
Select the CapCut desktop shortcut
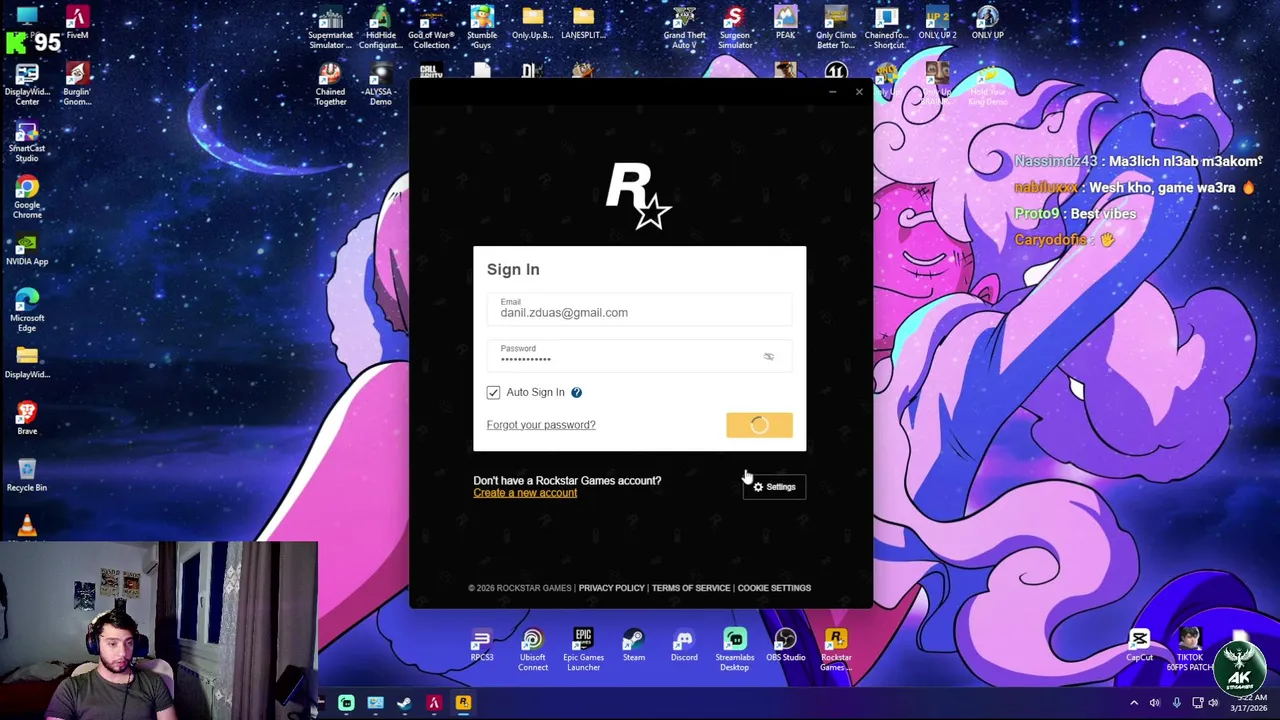1139,645
